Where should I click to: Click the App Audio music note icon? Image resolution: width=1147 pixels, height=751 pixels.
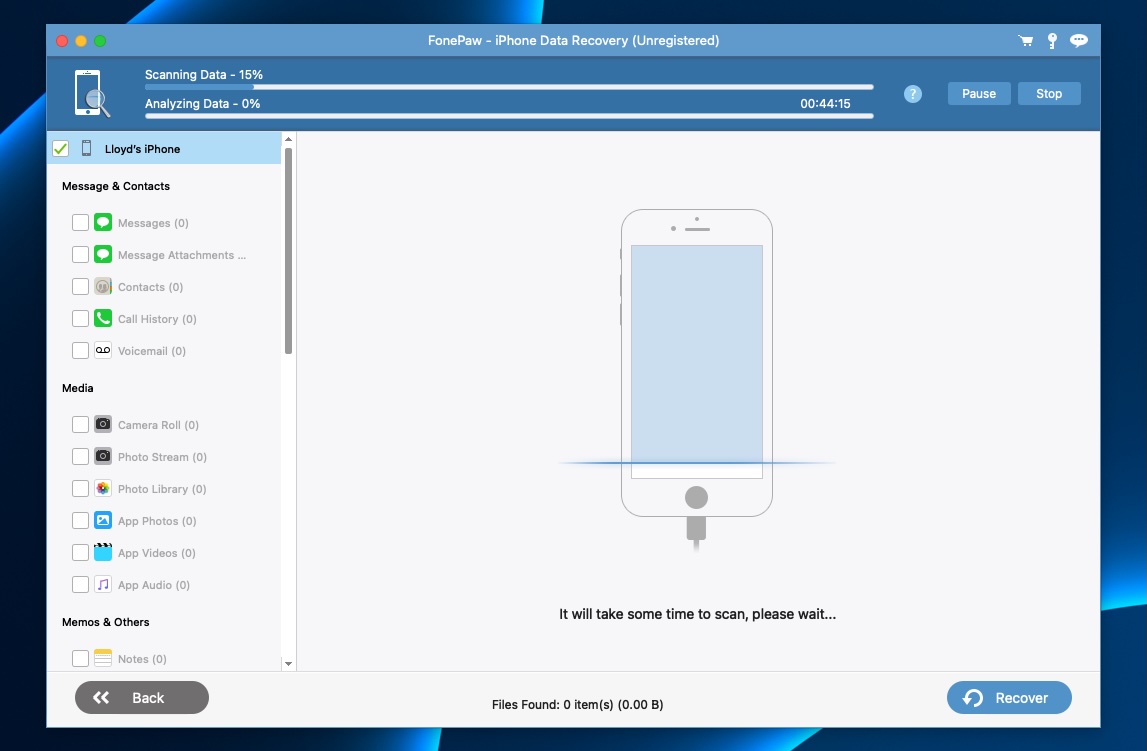point(103,584)
